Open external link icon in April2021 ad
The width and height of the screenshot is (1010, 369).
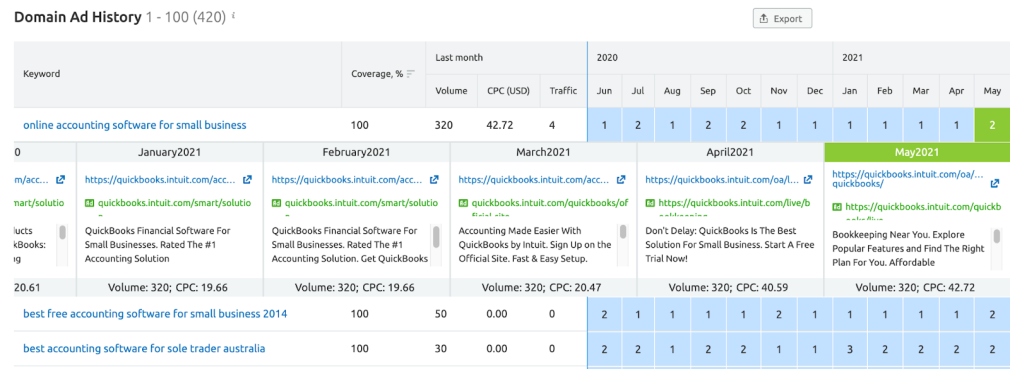point(808,180)
